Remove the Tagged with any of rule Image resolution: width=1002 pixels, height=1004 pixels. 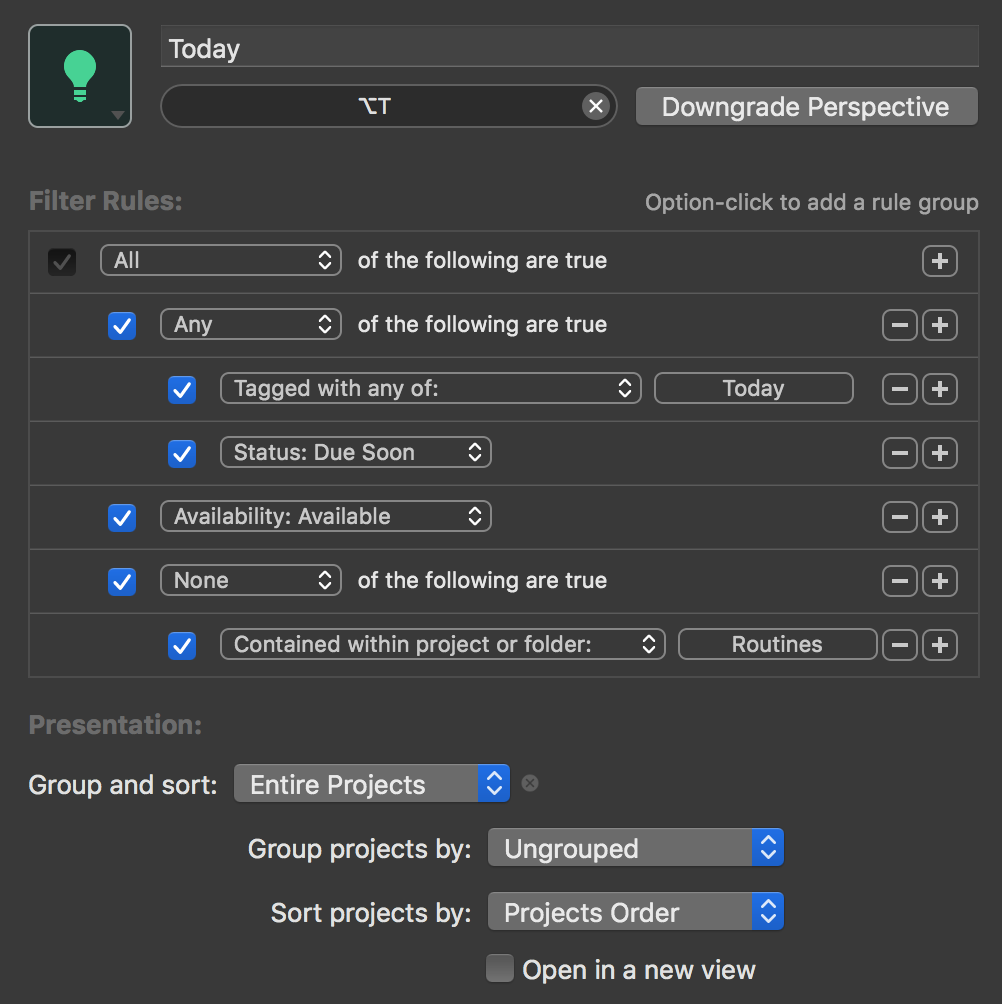coord(899,389)
